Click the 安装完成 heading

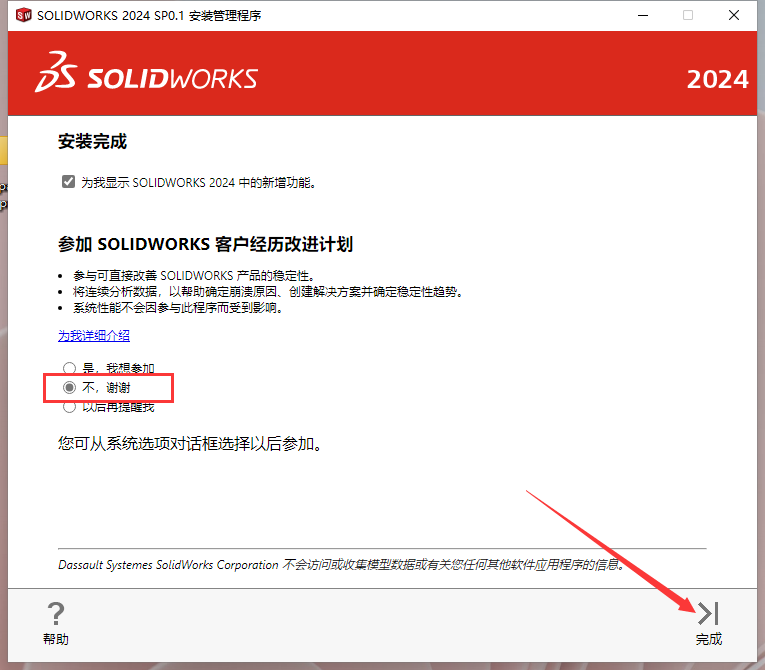click(93, 142)
